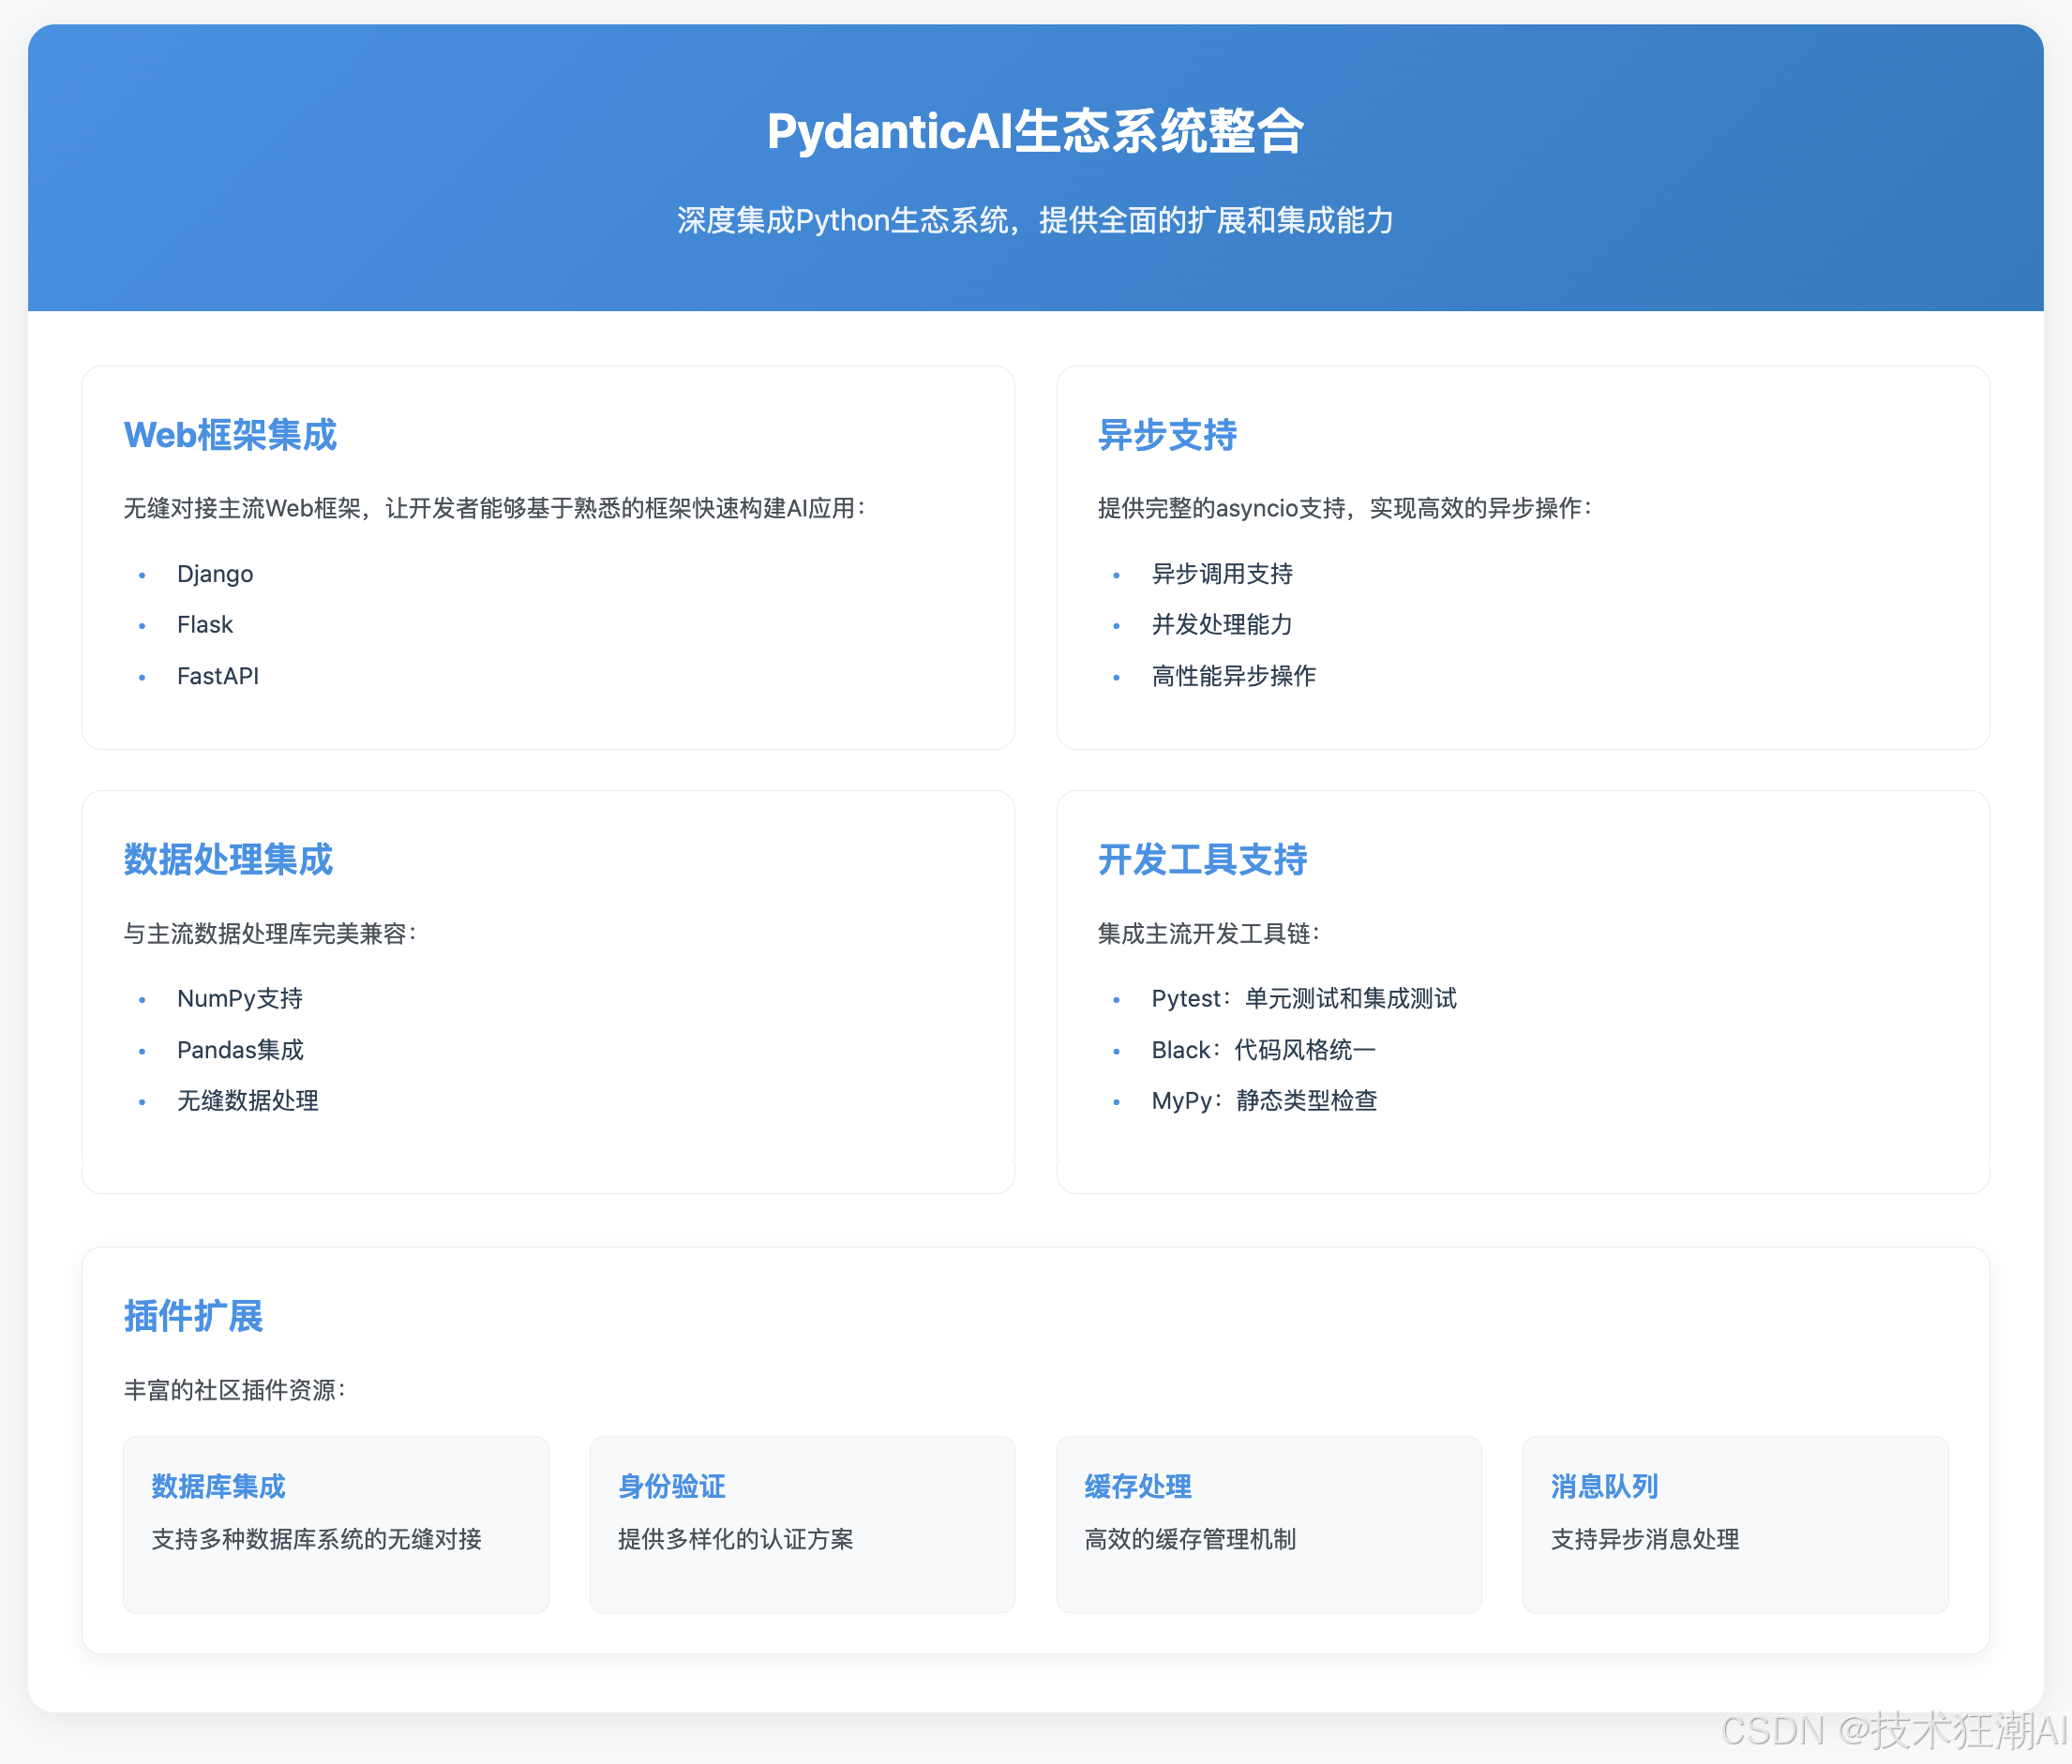Viewport: 2072px width, 1764px height.
Task: Select the 异步调用支持 list item
Action: point(1222,574)
